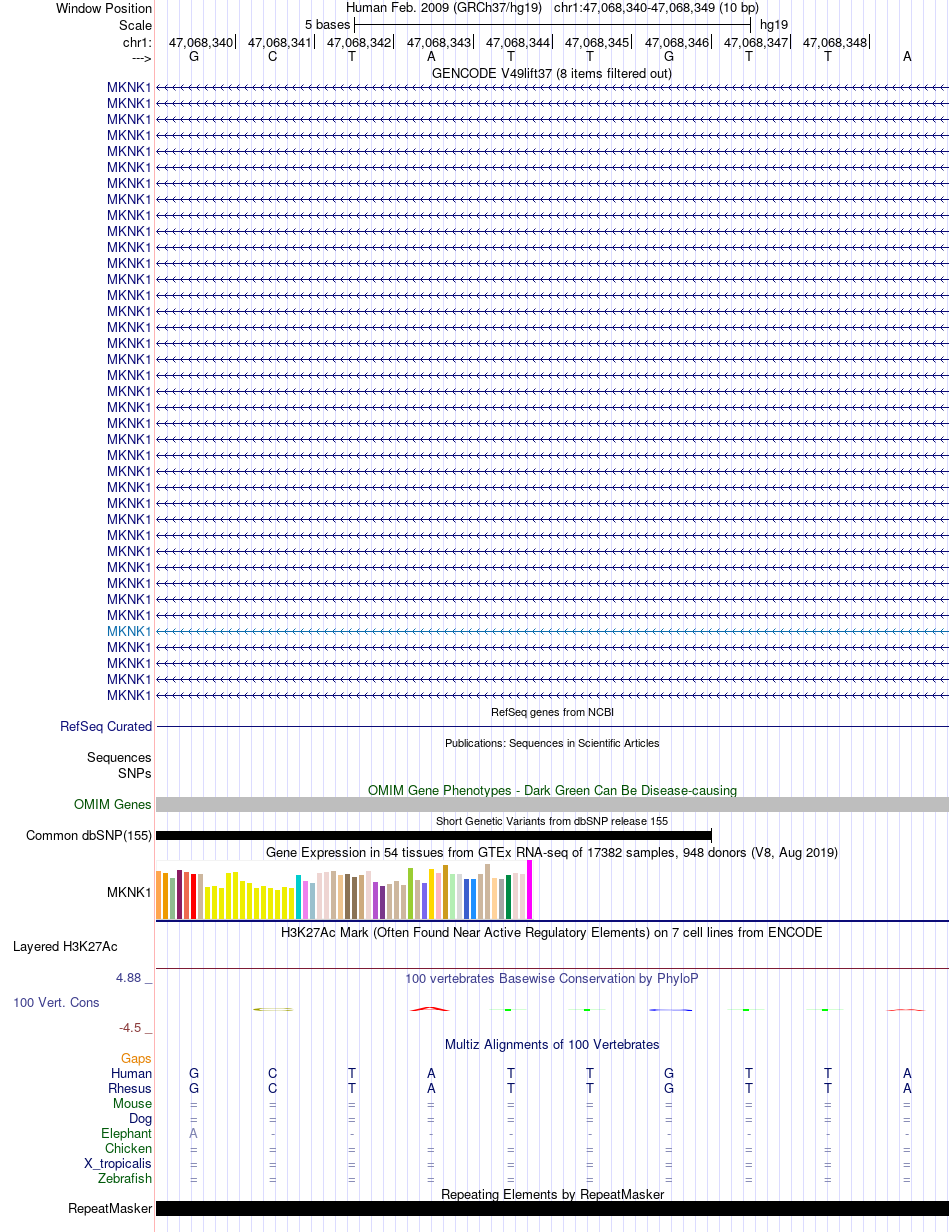
Task: Select the Chicken alignment row label
Action: tap(129, 1149)
